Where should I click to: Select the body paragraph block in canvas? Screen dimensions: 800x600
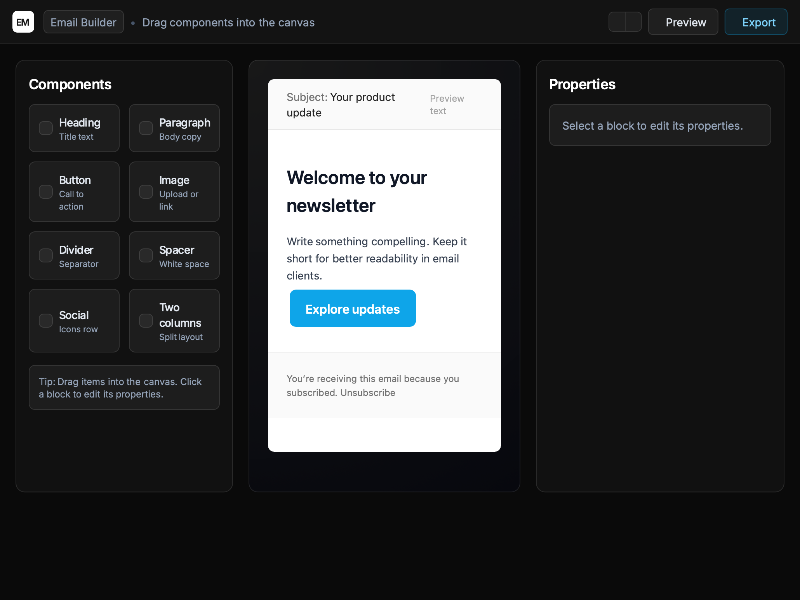[x=377, y=258]
